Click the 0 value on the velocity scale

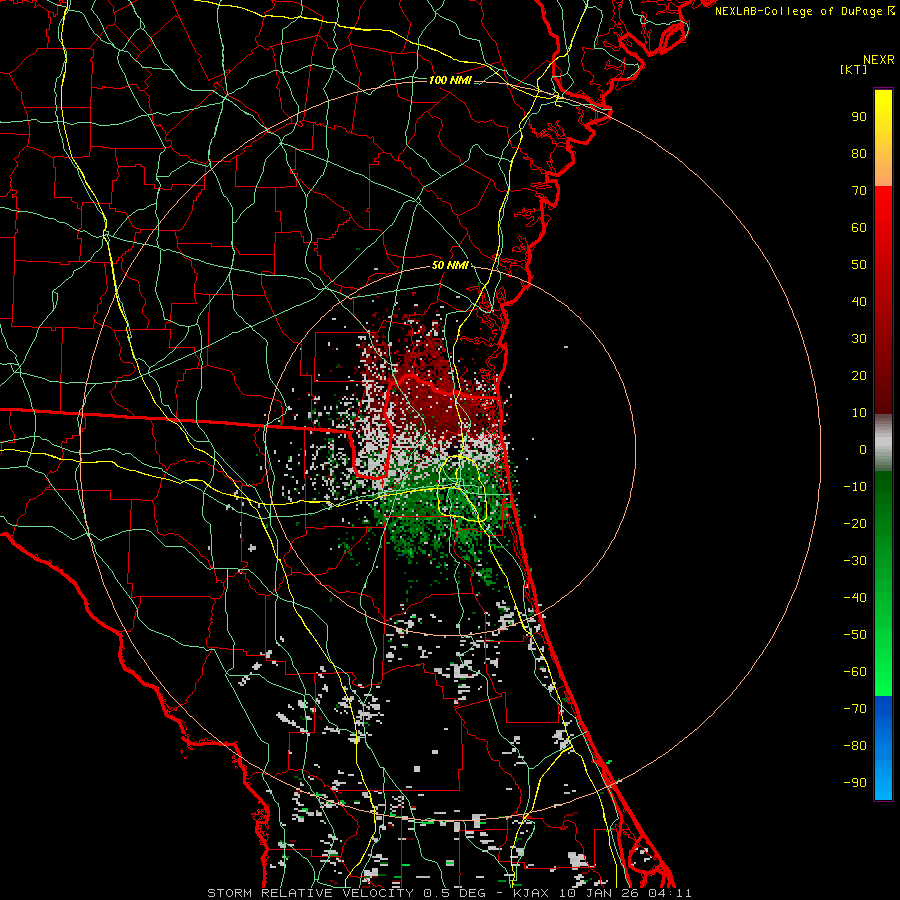[863, 450]
